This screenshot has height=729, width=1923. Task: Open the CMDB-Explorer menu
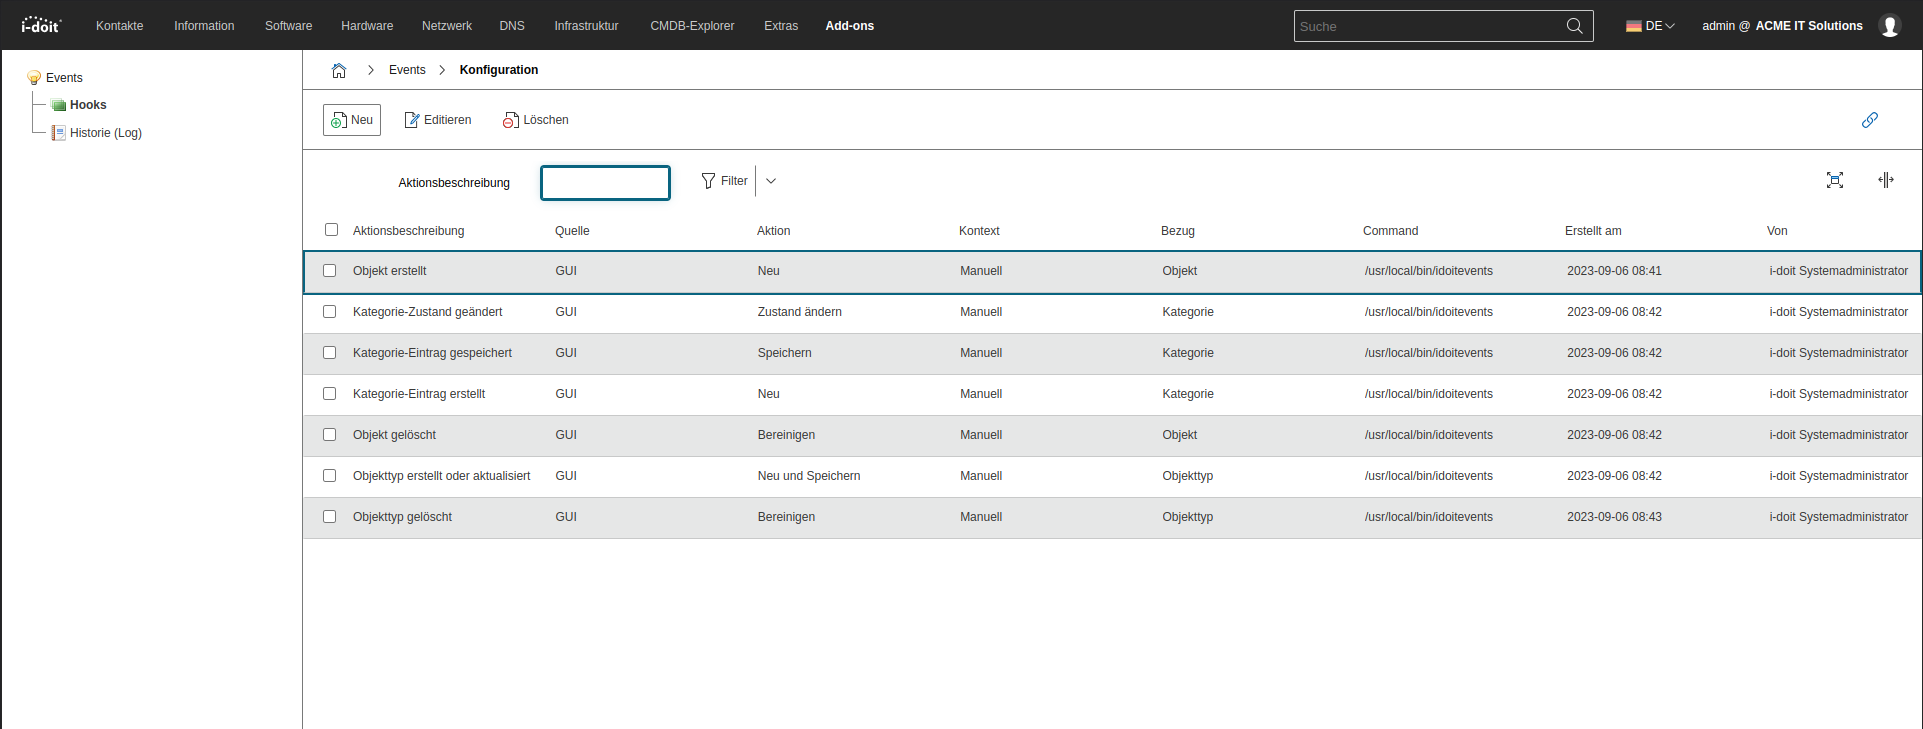coord(692,26)
